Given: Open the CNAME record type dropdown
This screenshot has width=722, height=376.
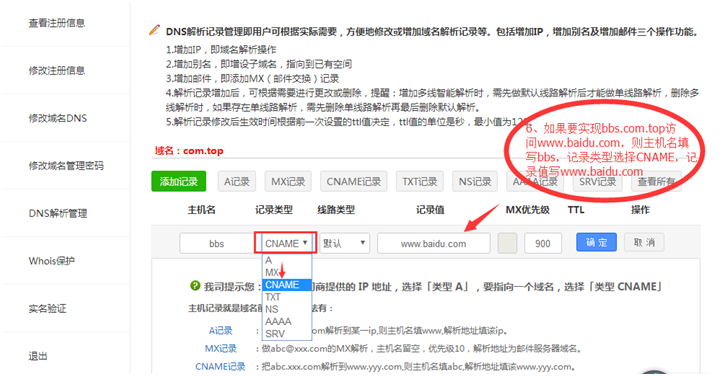Looking at the screenshot, I should 286,243.
